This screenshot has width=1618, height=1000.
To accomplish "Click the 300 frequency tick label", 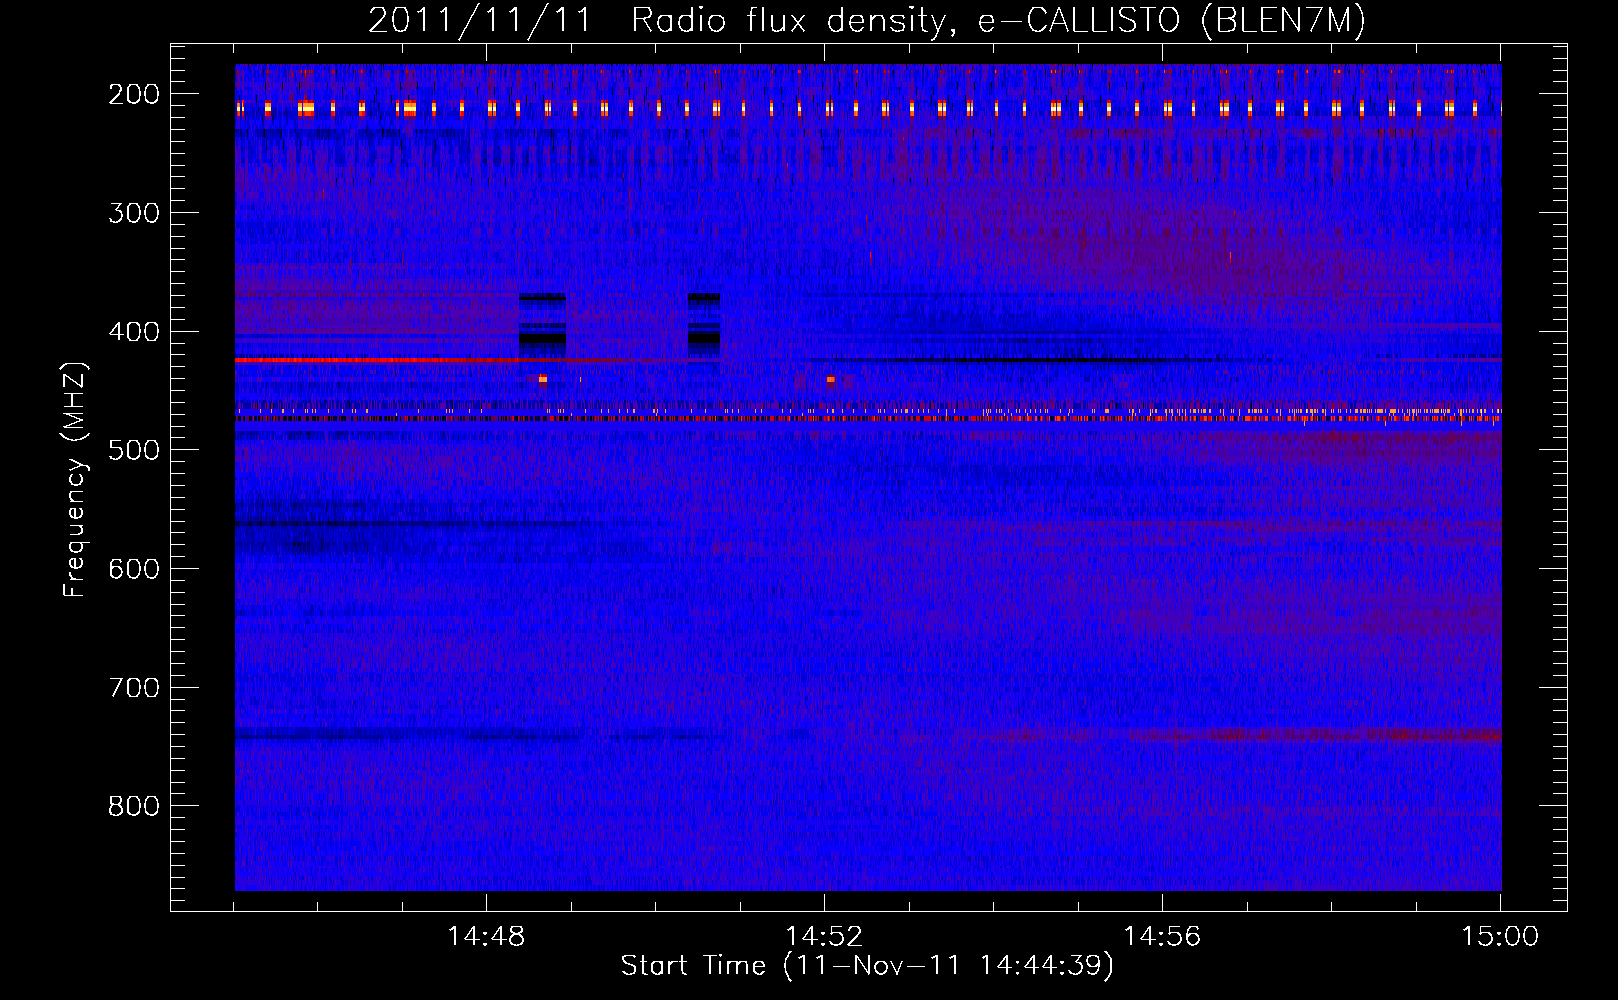I will tap(134, 213).
